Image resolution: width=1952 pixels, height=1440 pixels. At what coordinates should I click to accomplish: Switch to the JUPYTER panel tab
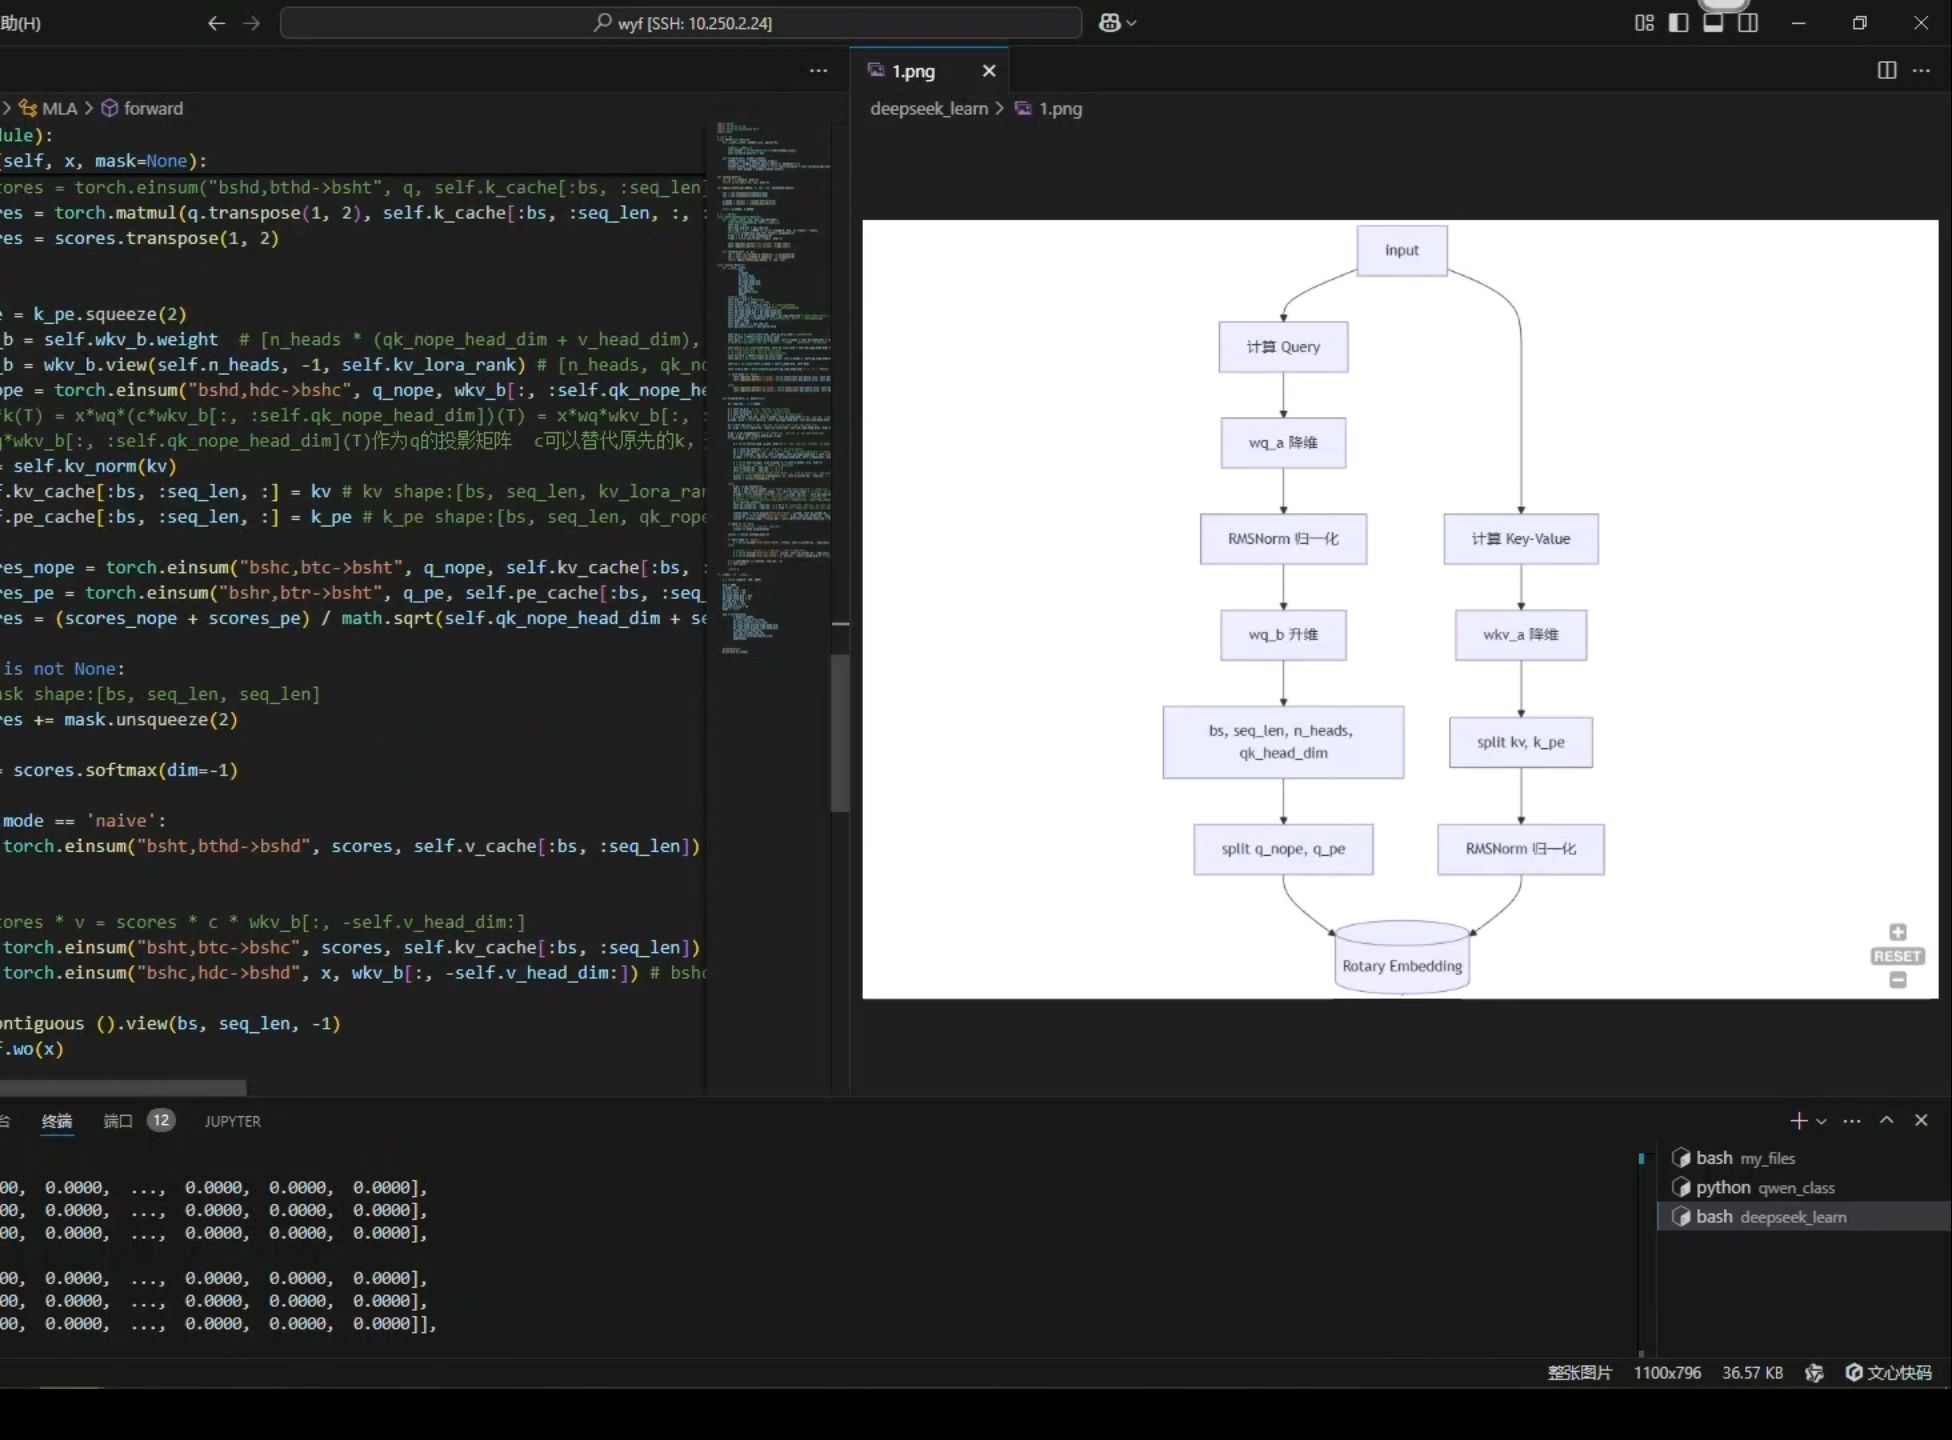coord(232,1121)
